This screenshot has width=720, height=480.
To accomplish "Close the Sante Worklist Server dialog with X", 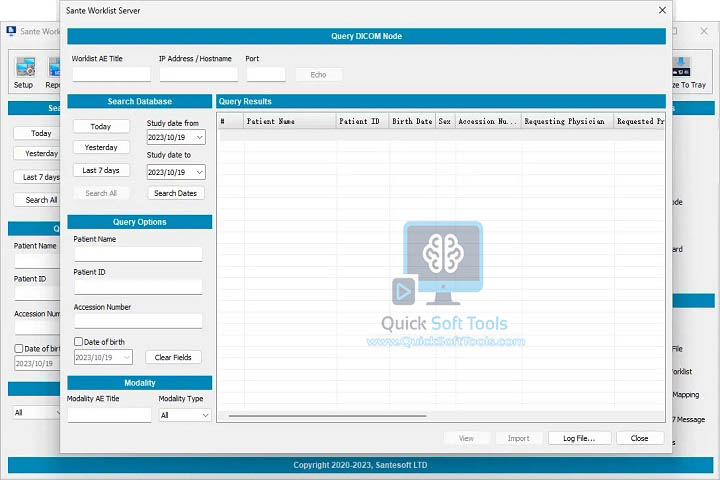I will coord(662,10).
